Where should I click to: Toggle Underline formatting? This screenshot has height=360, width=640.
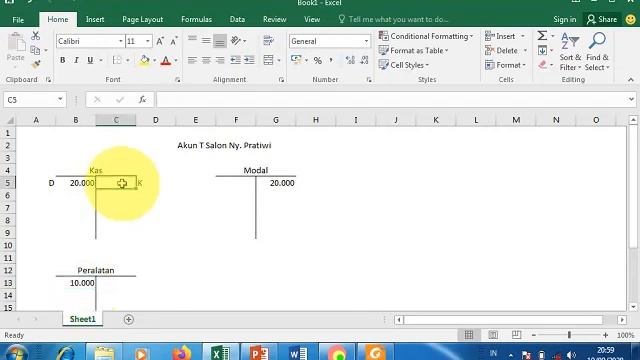pos(90,60)
